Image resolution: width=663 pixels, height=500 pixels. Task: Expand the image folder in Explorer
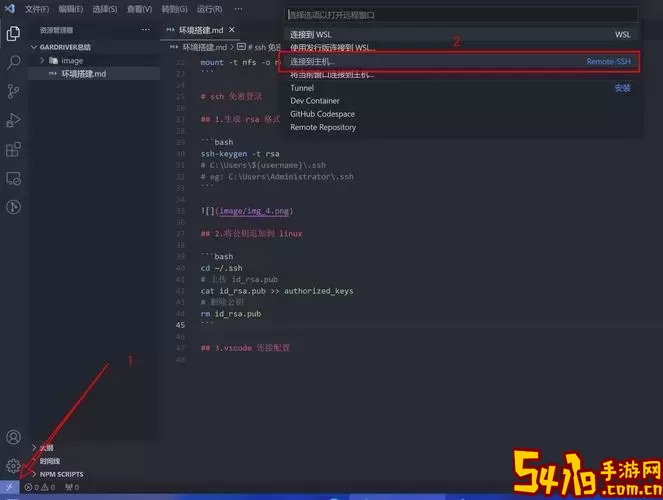pyautogui.click(x=93, y=61)
